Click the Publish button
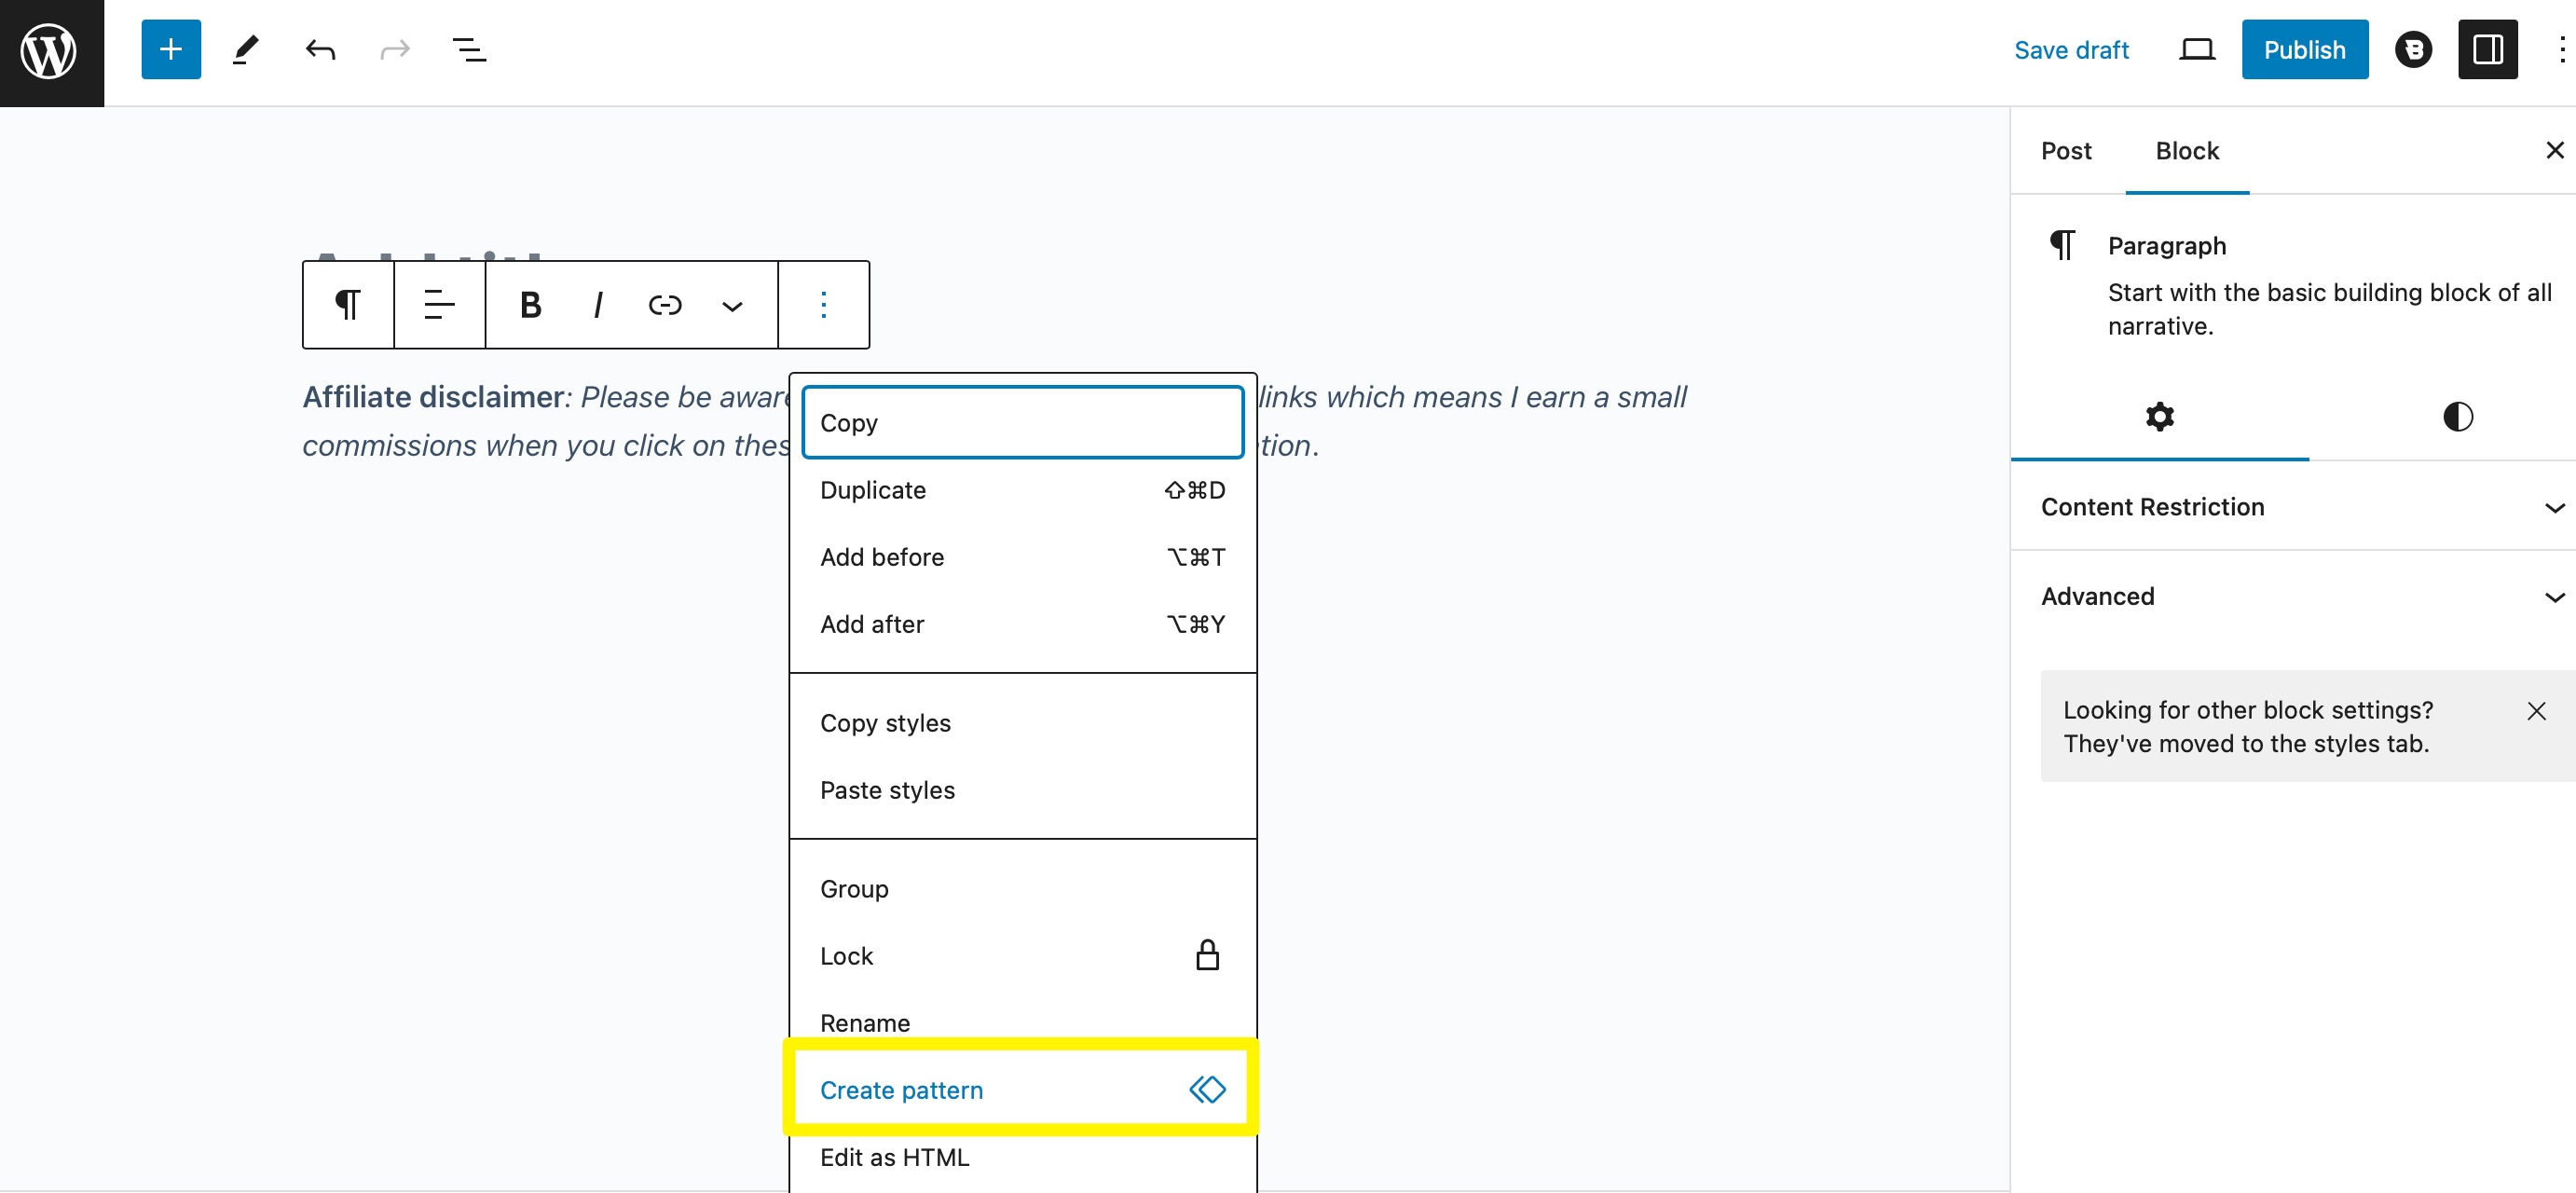 (x=2303, y=49)
